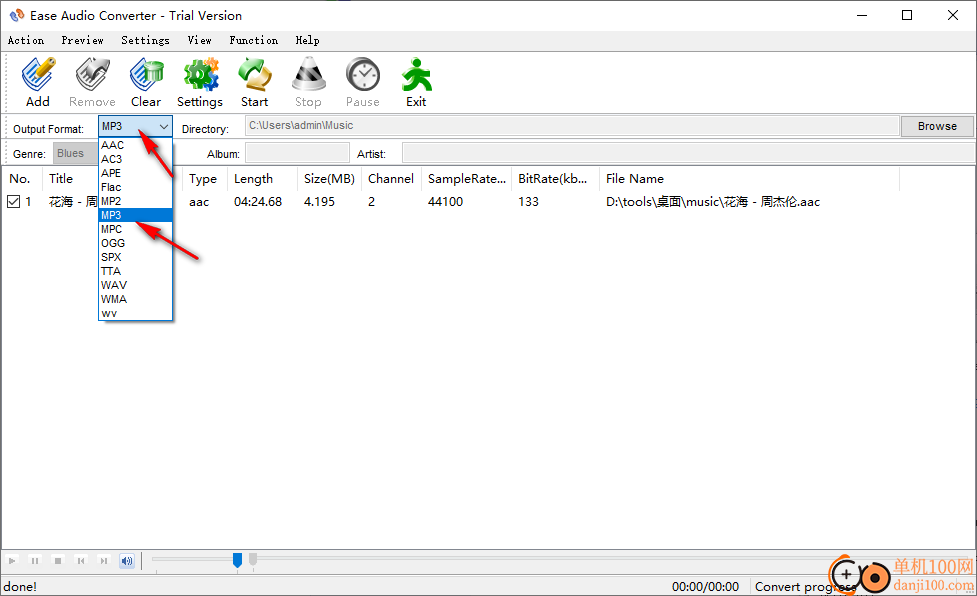Toggle the speaker mute icon
The width and height of the screenshot is (977, 596).
127,561
